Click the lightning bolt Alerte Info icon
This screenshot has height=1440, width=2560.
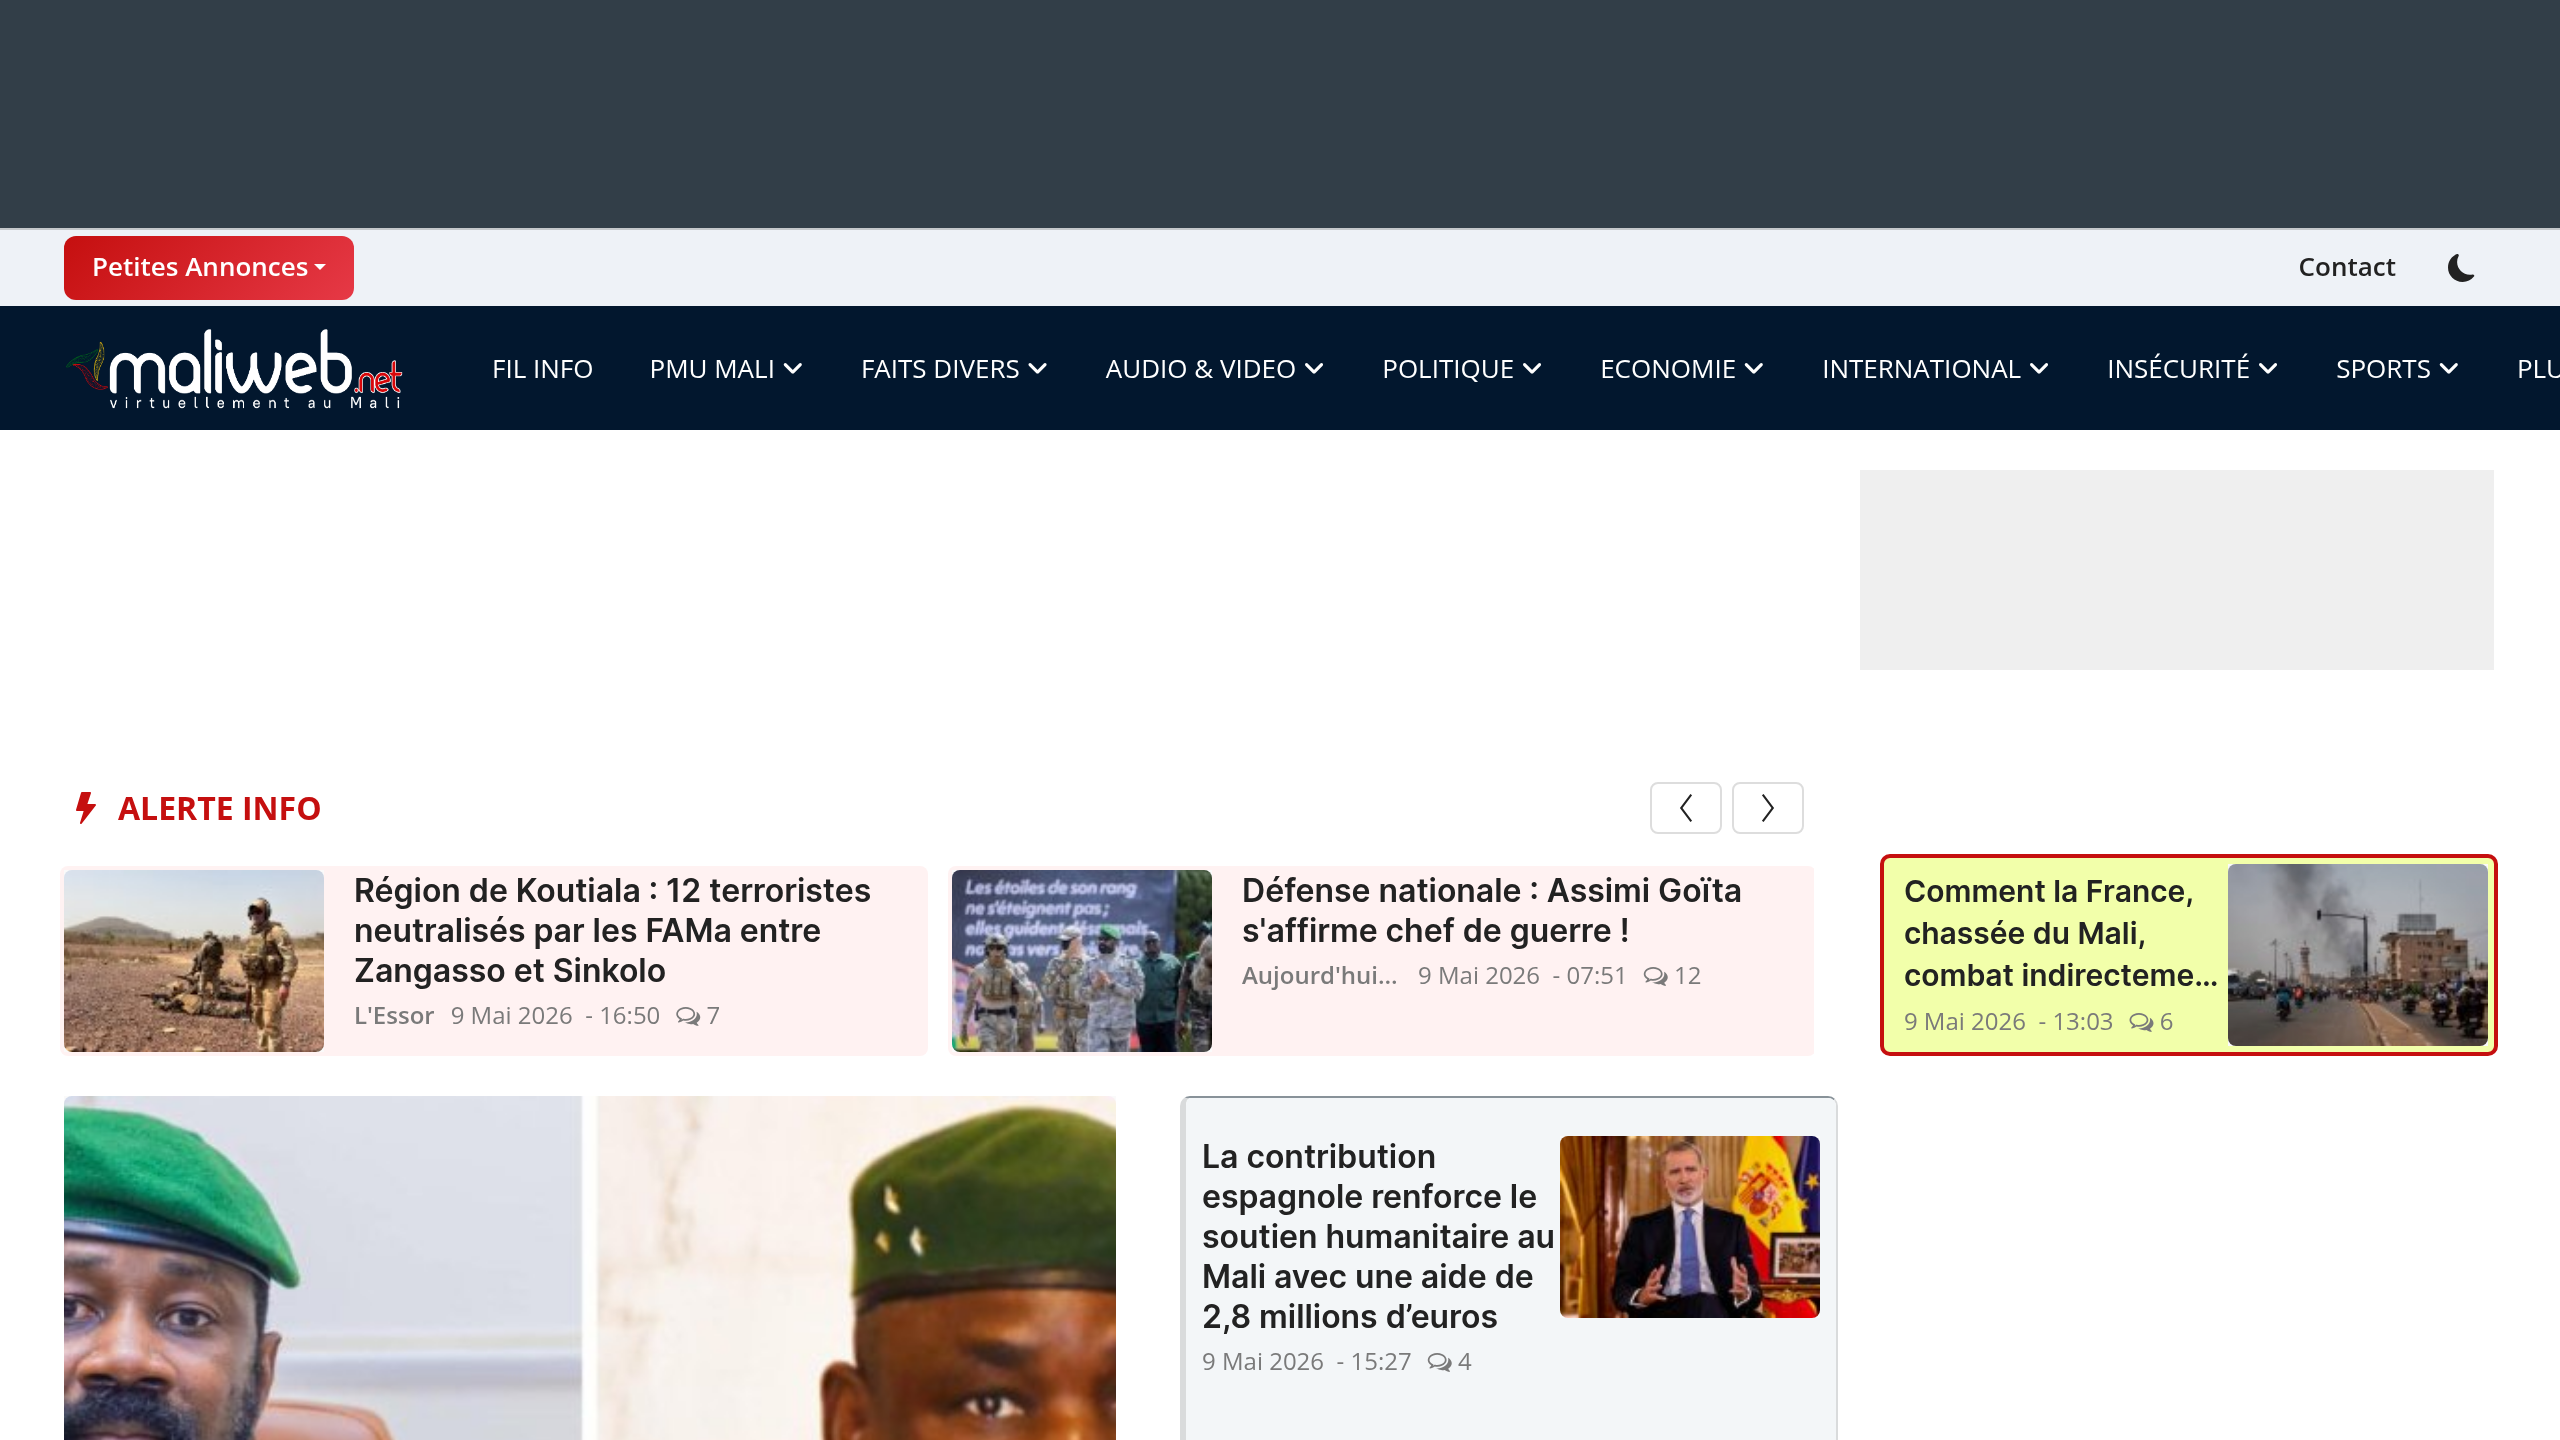point(86,808)
